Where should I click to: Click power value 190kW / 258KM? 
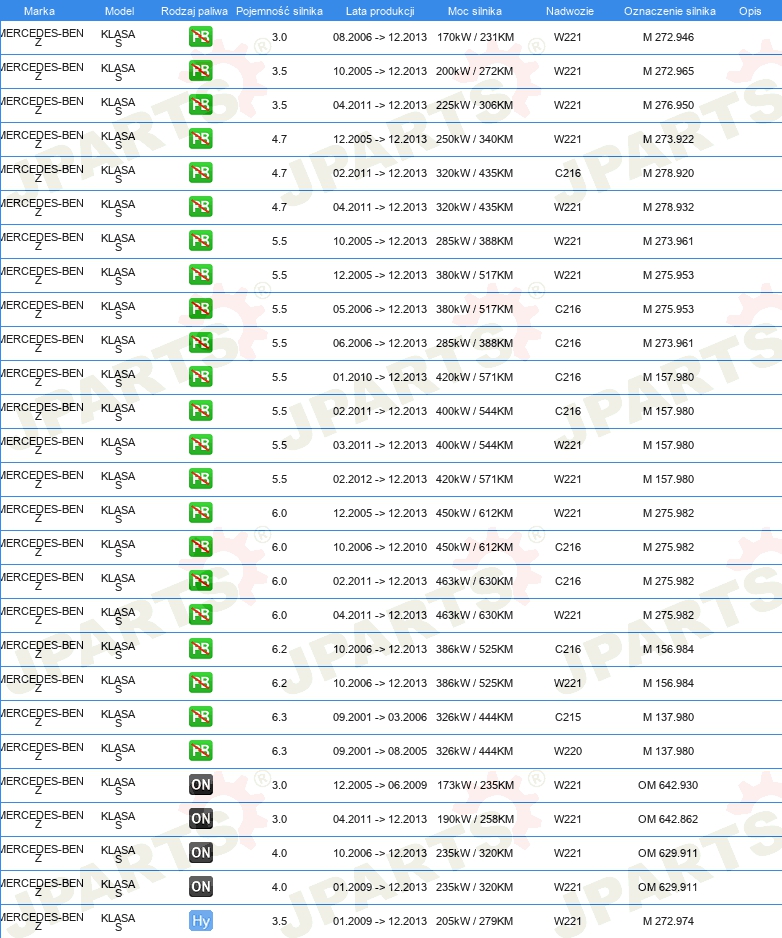point(475,820)
